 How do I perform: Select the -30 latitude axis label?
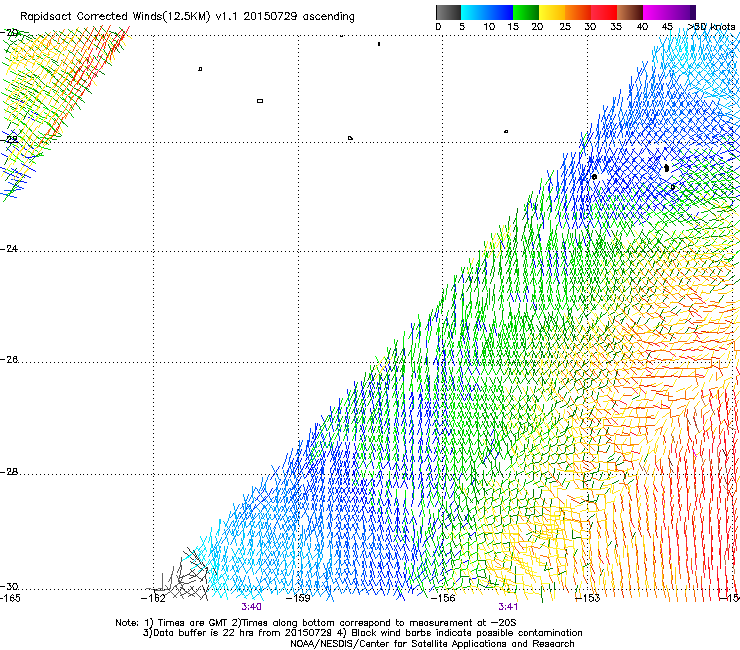coord(9,586)
